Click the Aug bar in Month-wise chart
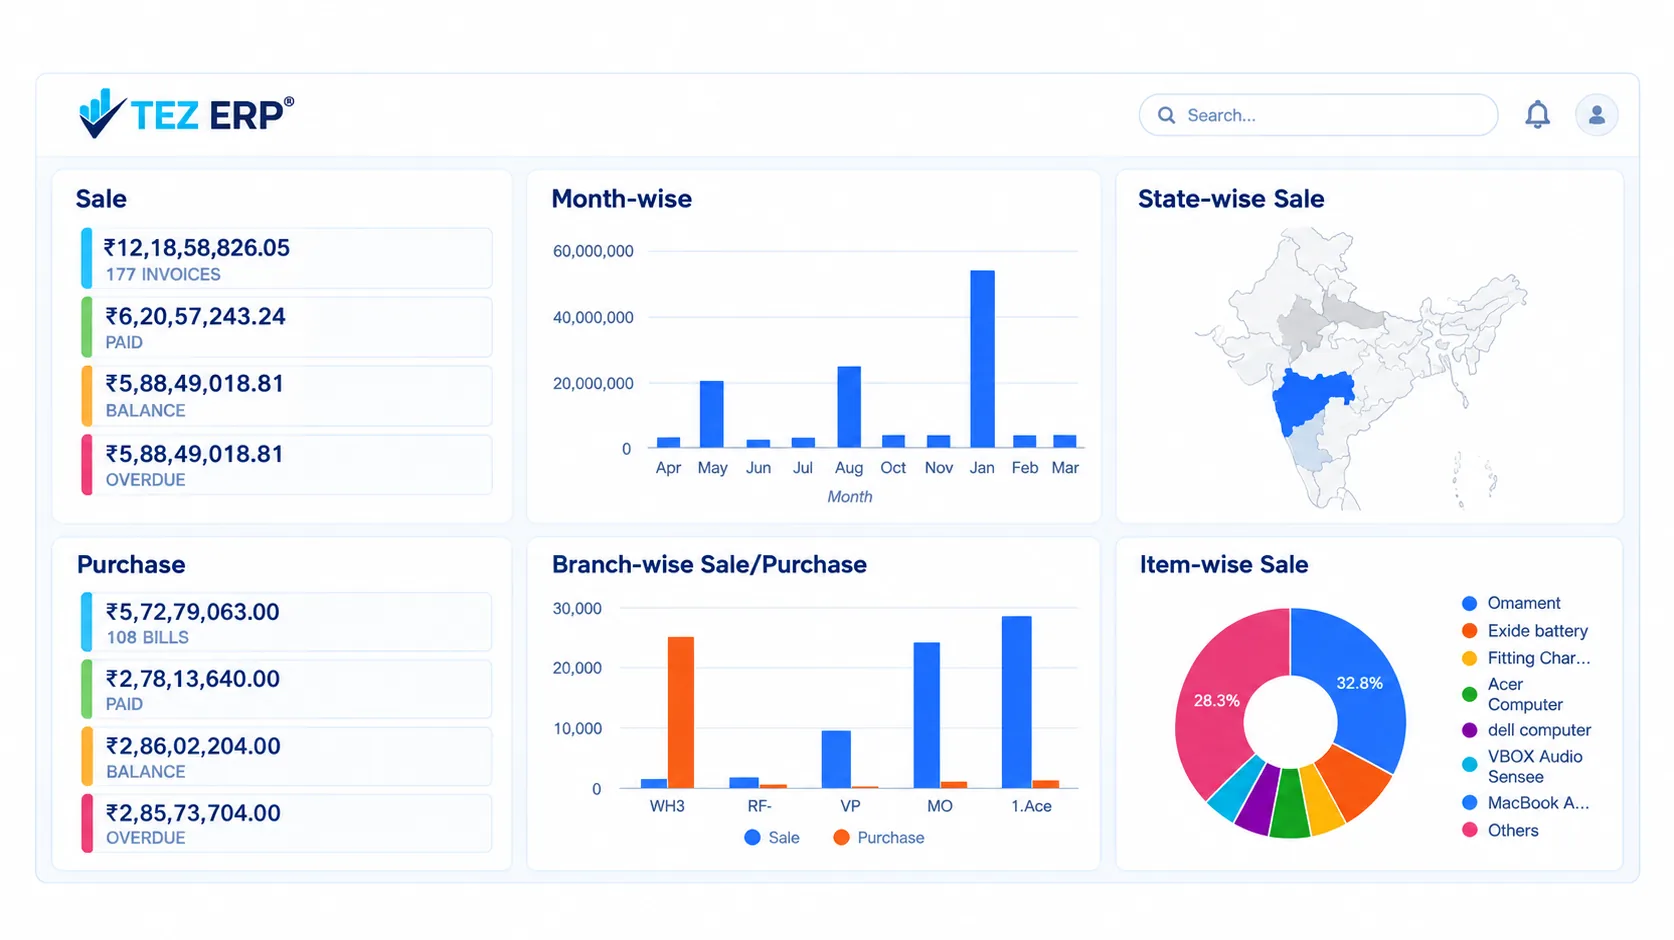 (x=849, y=406)
